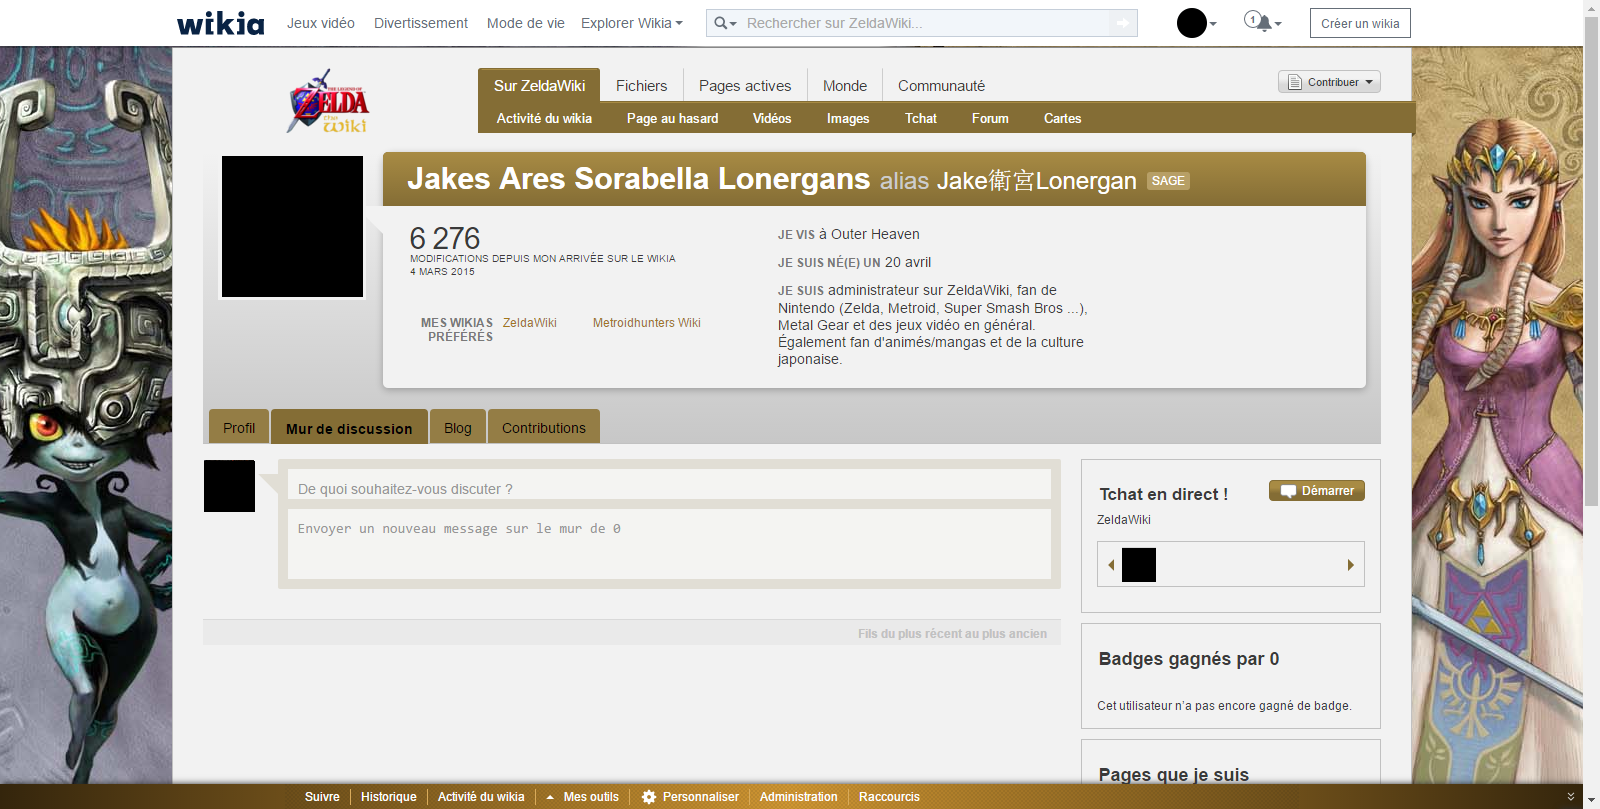
Task: Click the Créer un wikia button
Action: click(x=1359, y=23)
